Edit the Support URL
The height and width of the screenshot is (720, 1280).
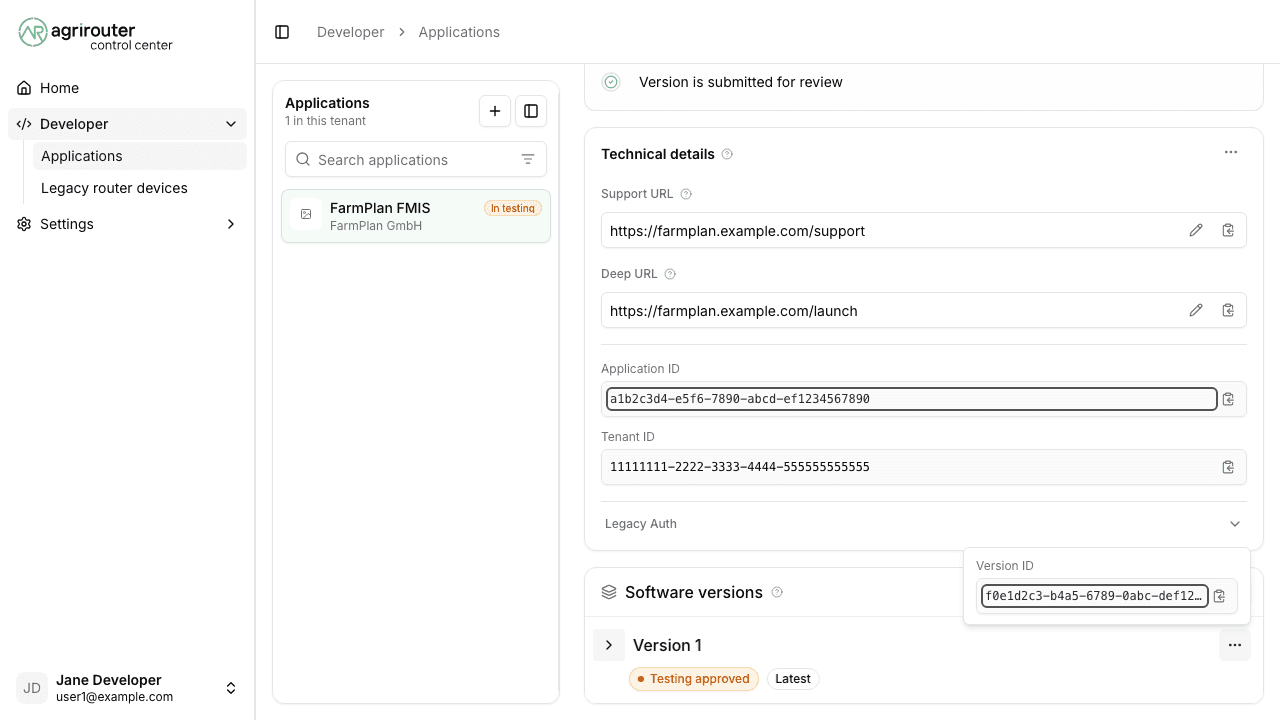[x=1196, y=230]
